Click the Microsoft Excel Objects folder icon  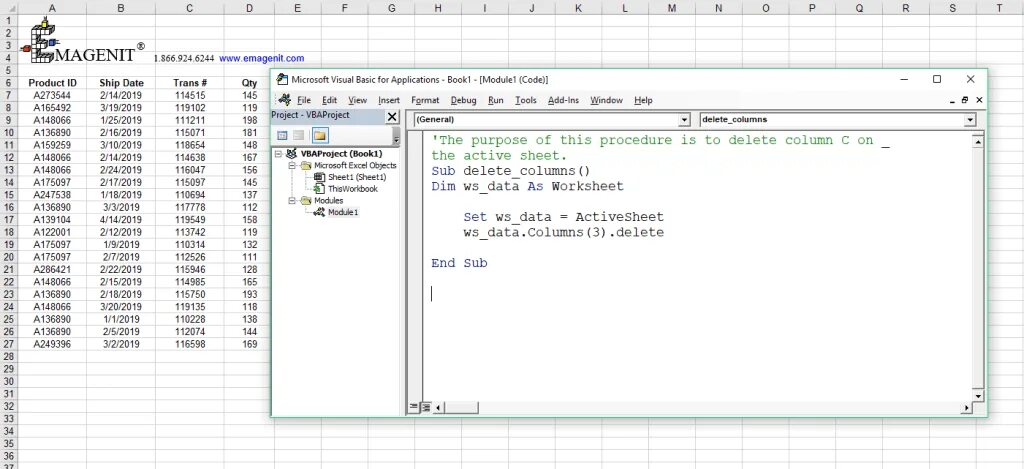click(x=306, y=165)
